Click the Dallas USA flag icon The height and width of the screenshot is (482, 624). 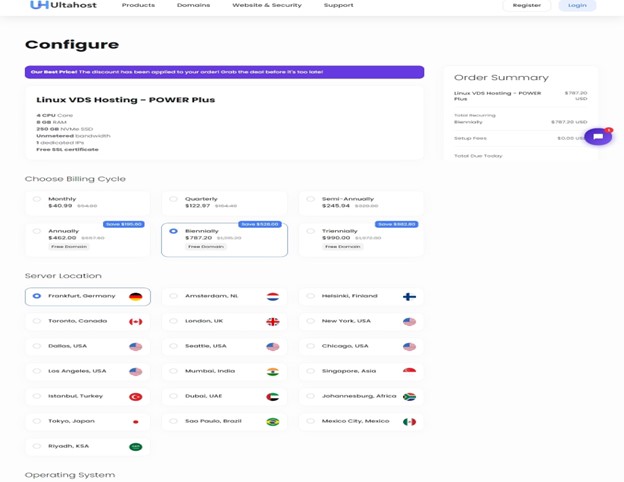[136, 347]
